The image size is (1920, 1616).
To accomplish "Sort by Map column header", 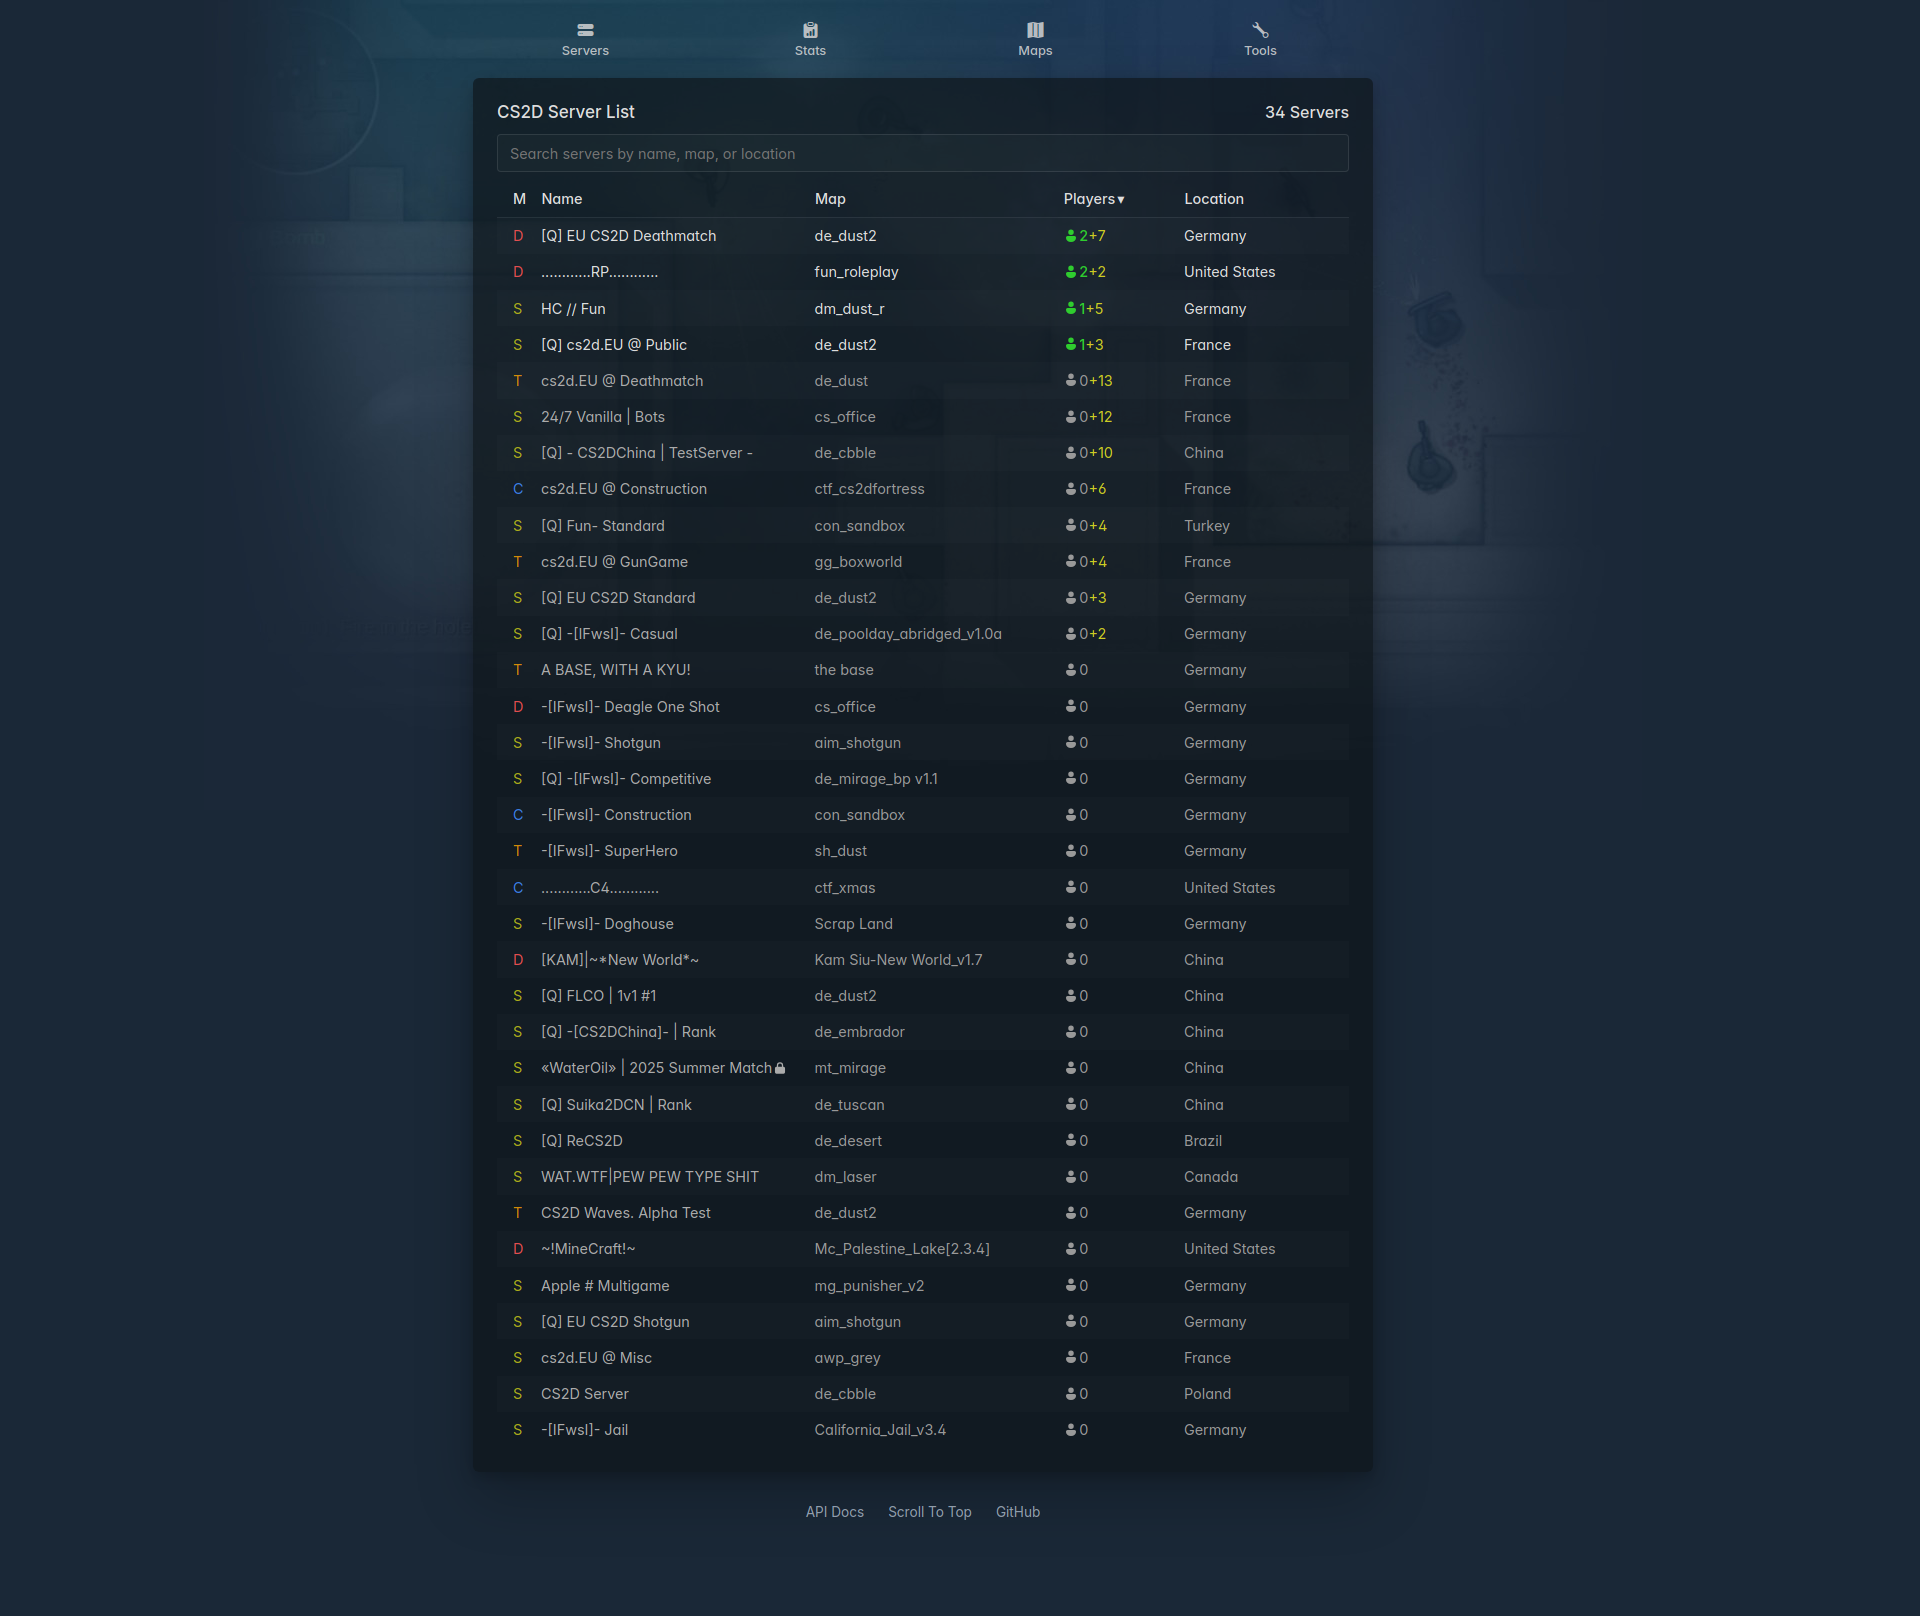I will (x=829, y=199).
